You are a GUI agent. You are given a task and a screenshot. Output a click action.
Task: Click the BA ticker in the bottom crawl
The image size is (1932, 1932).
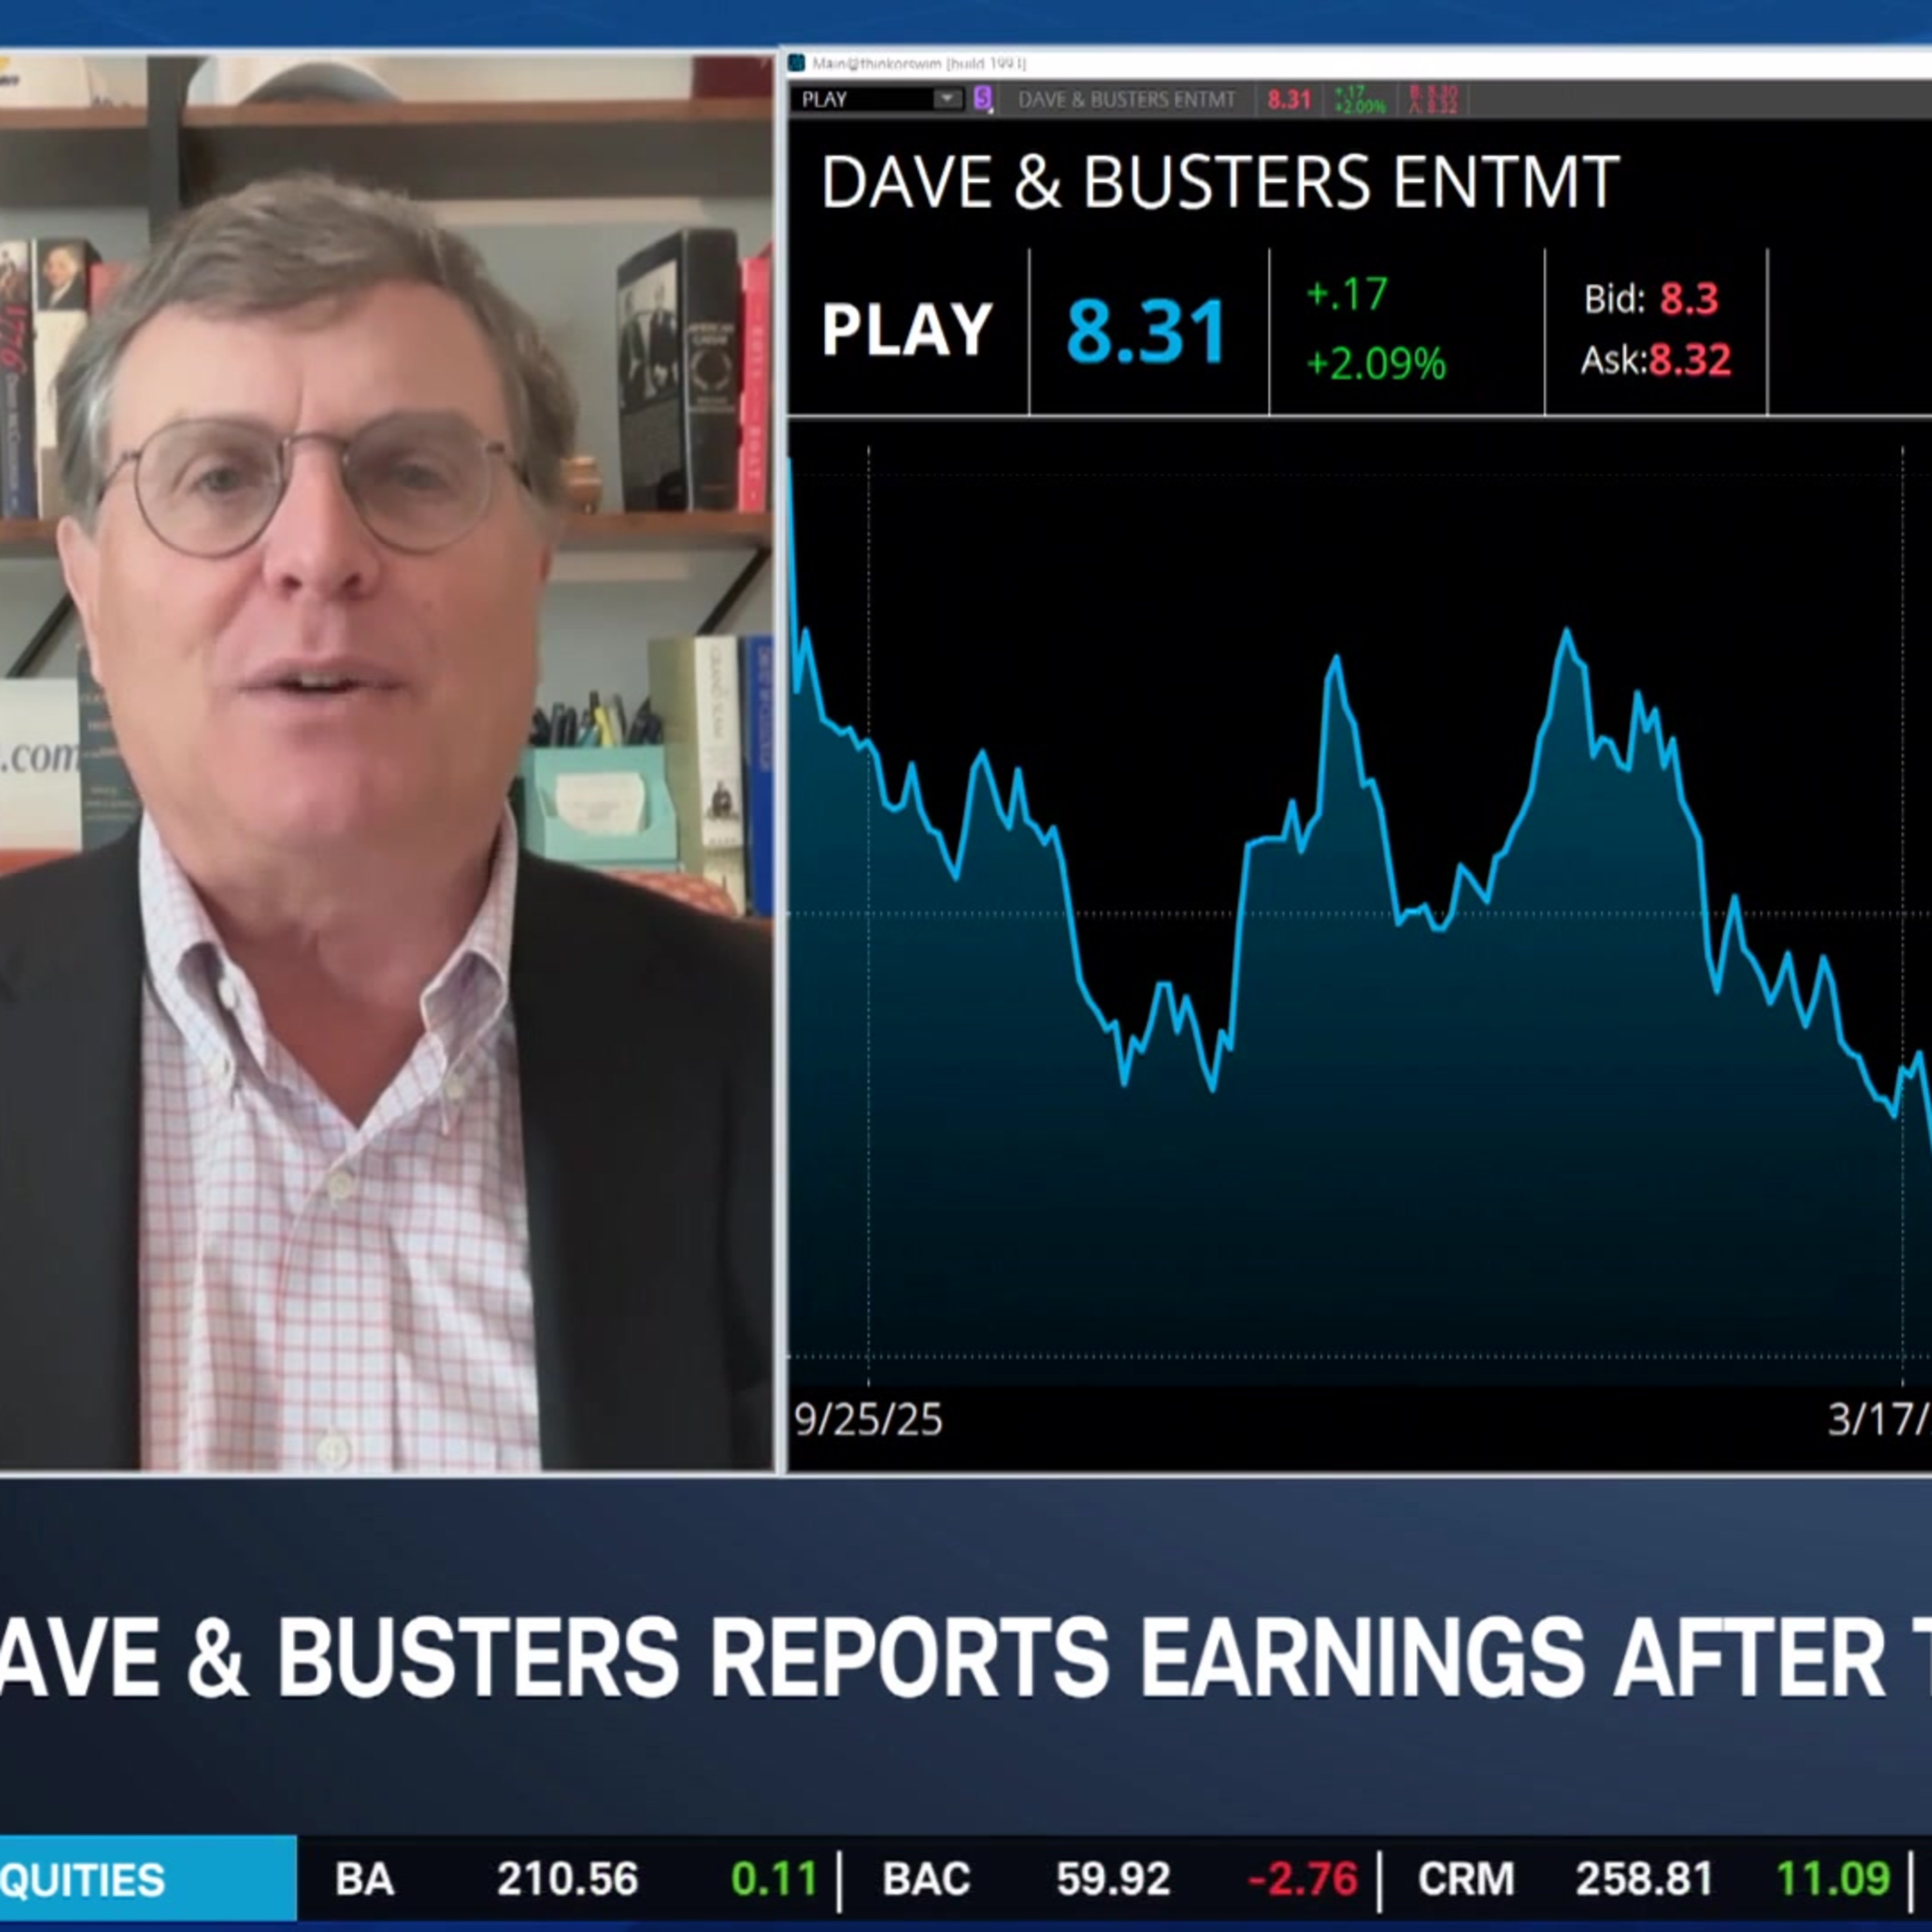click(x=364, y=1880)
